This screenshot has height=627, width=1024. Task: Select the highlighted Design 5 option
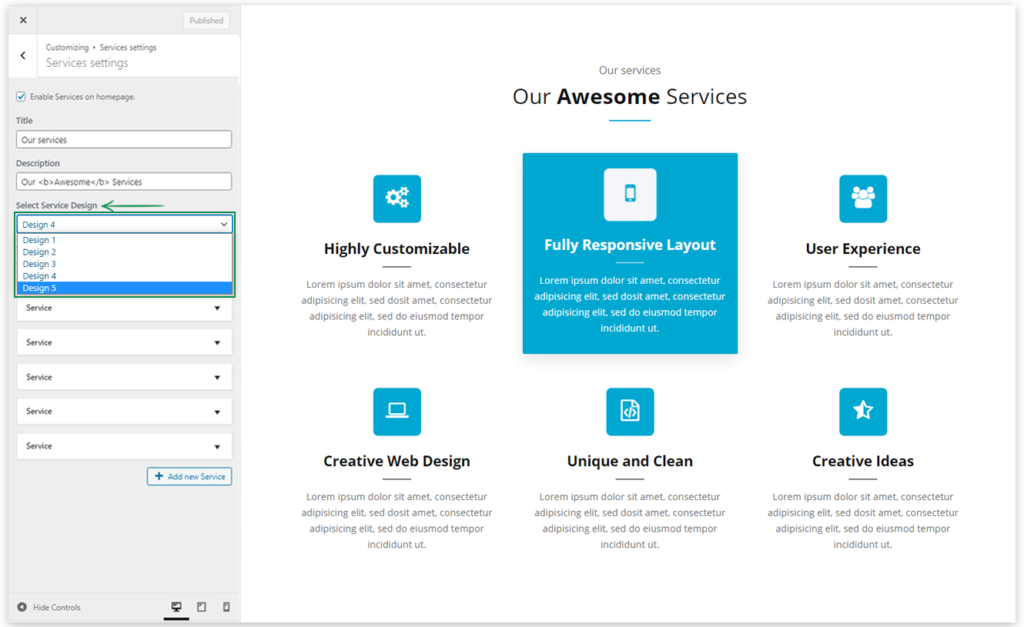tap(124, 288)
